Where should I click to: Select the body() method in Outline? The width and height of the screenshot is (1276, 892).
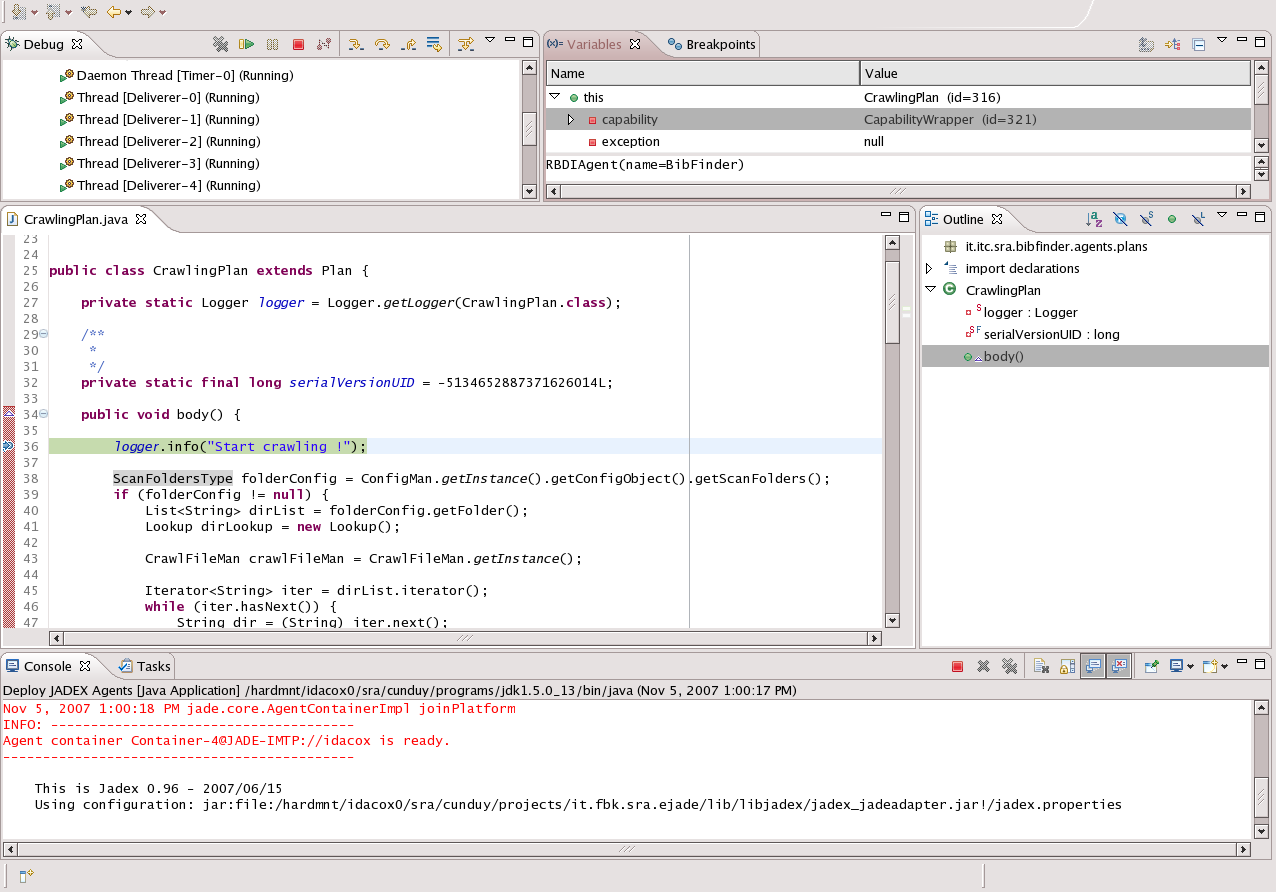coord(1003,356)
